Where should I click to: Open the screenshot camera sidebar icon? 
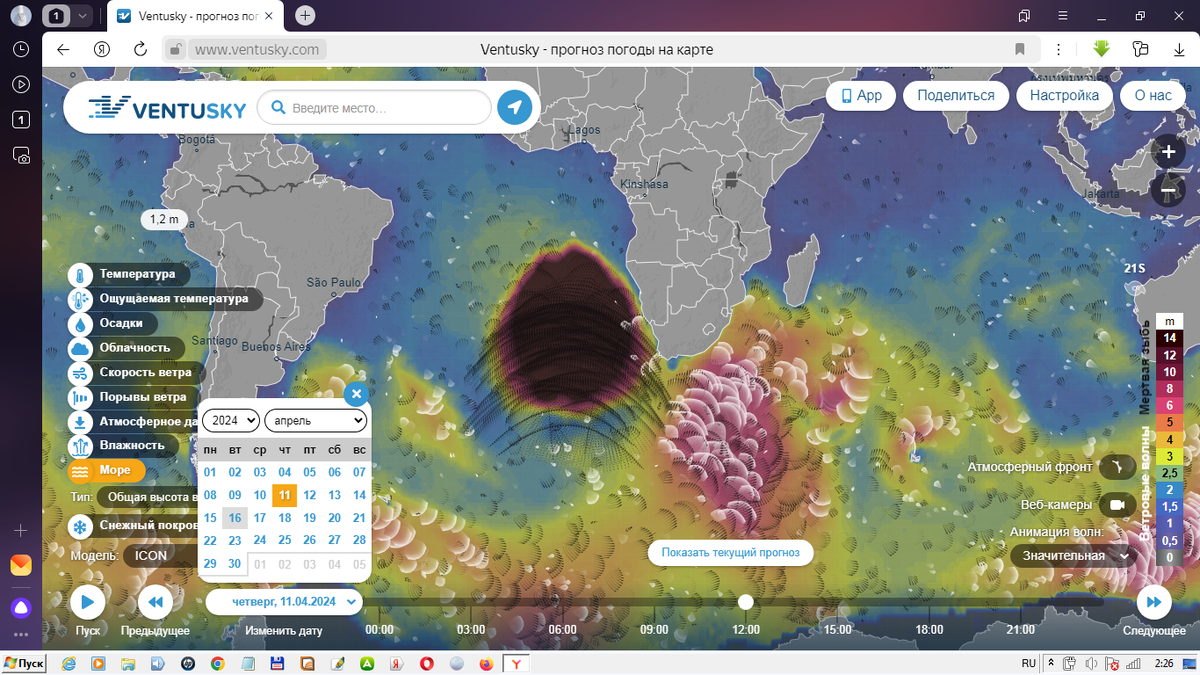point(20,155)
